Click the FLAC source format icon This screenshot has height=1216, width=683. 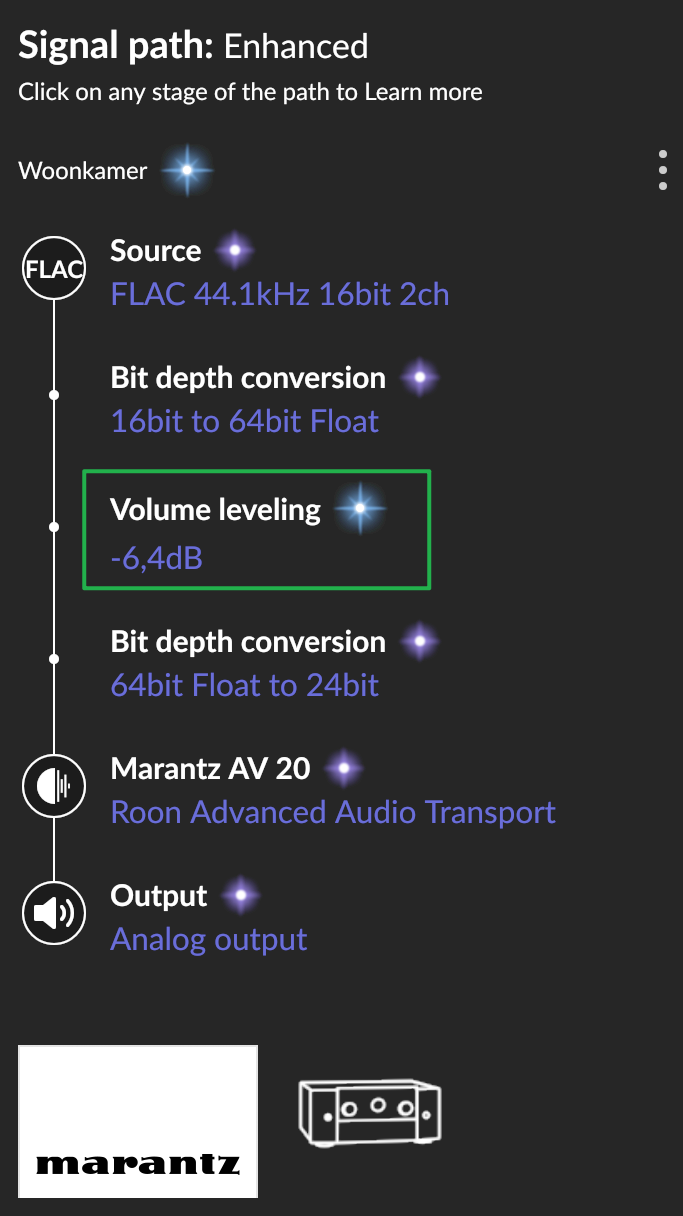pos(54,269)
